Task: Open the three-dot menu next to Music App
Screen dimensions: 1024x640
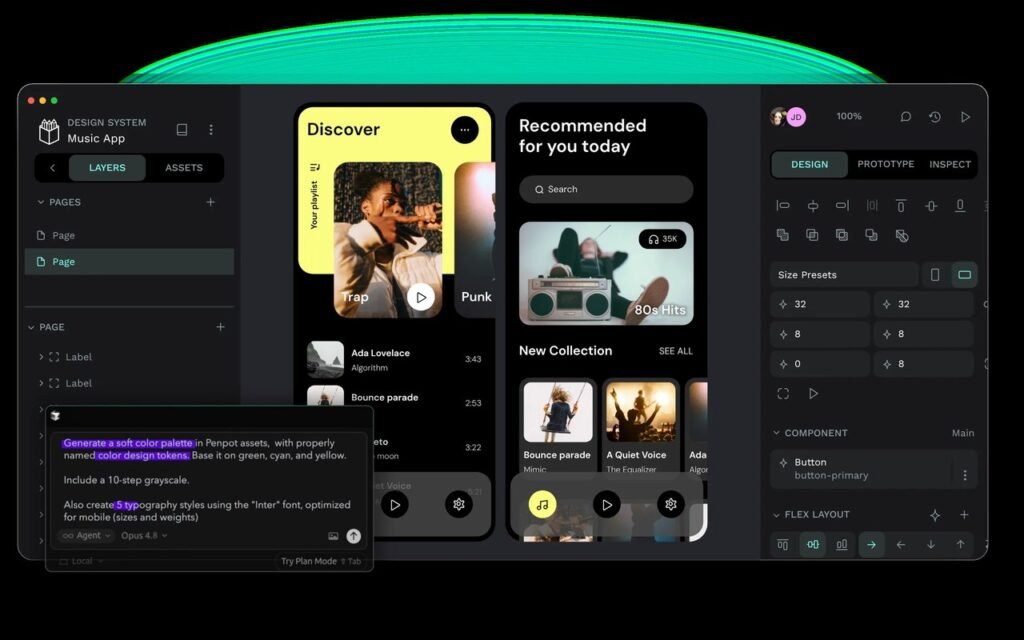Action: click(211, 129)
